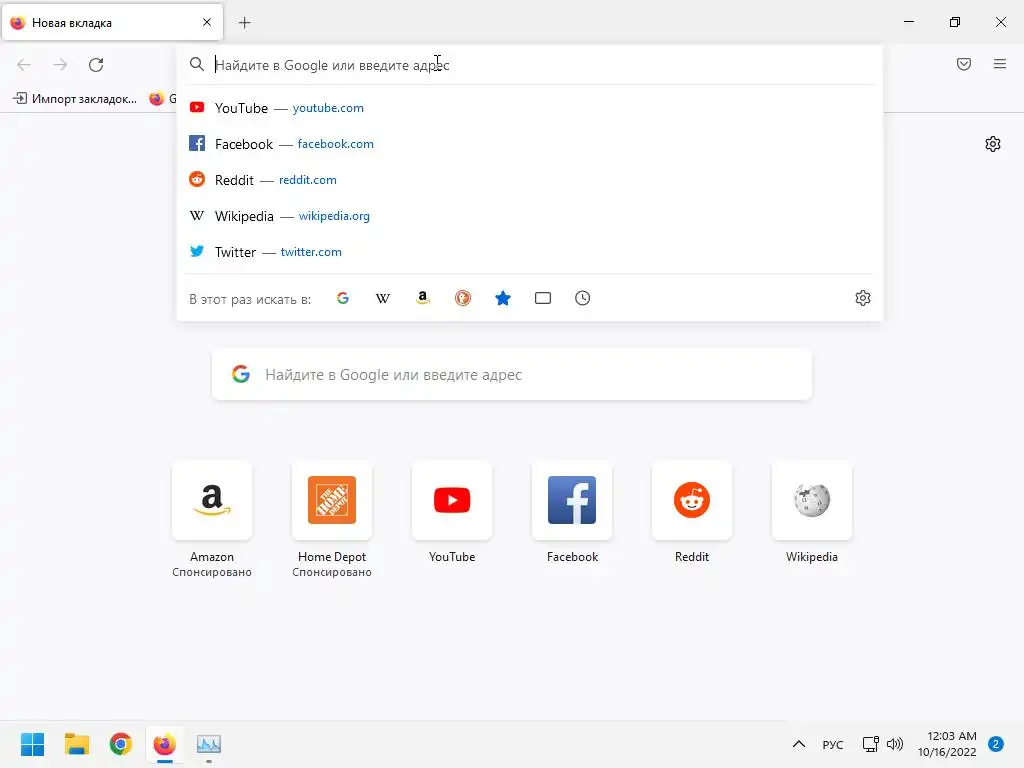Reload the current page
Screen dimensions: 1024x768
tap(96, 65)
